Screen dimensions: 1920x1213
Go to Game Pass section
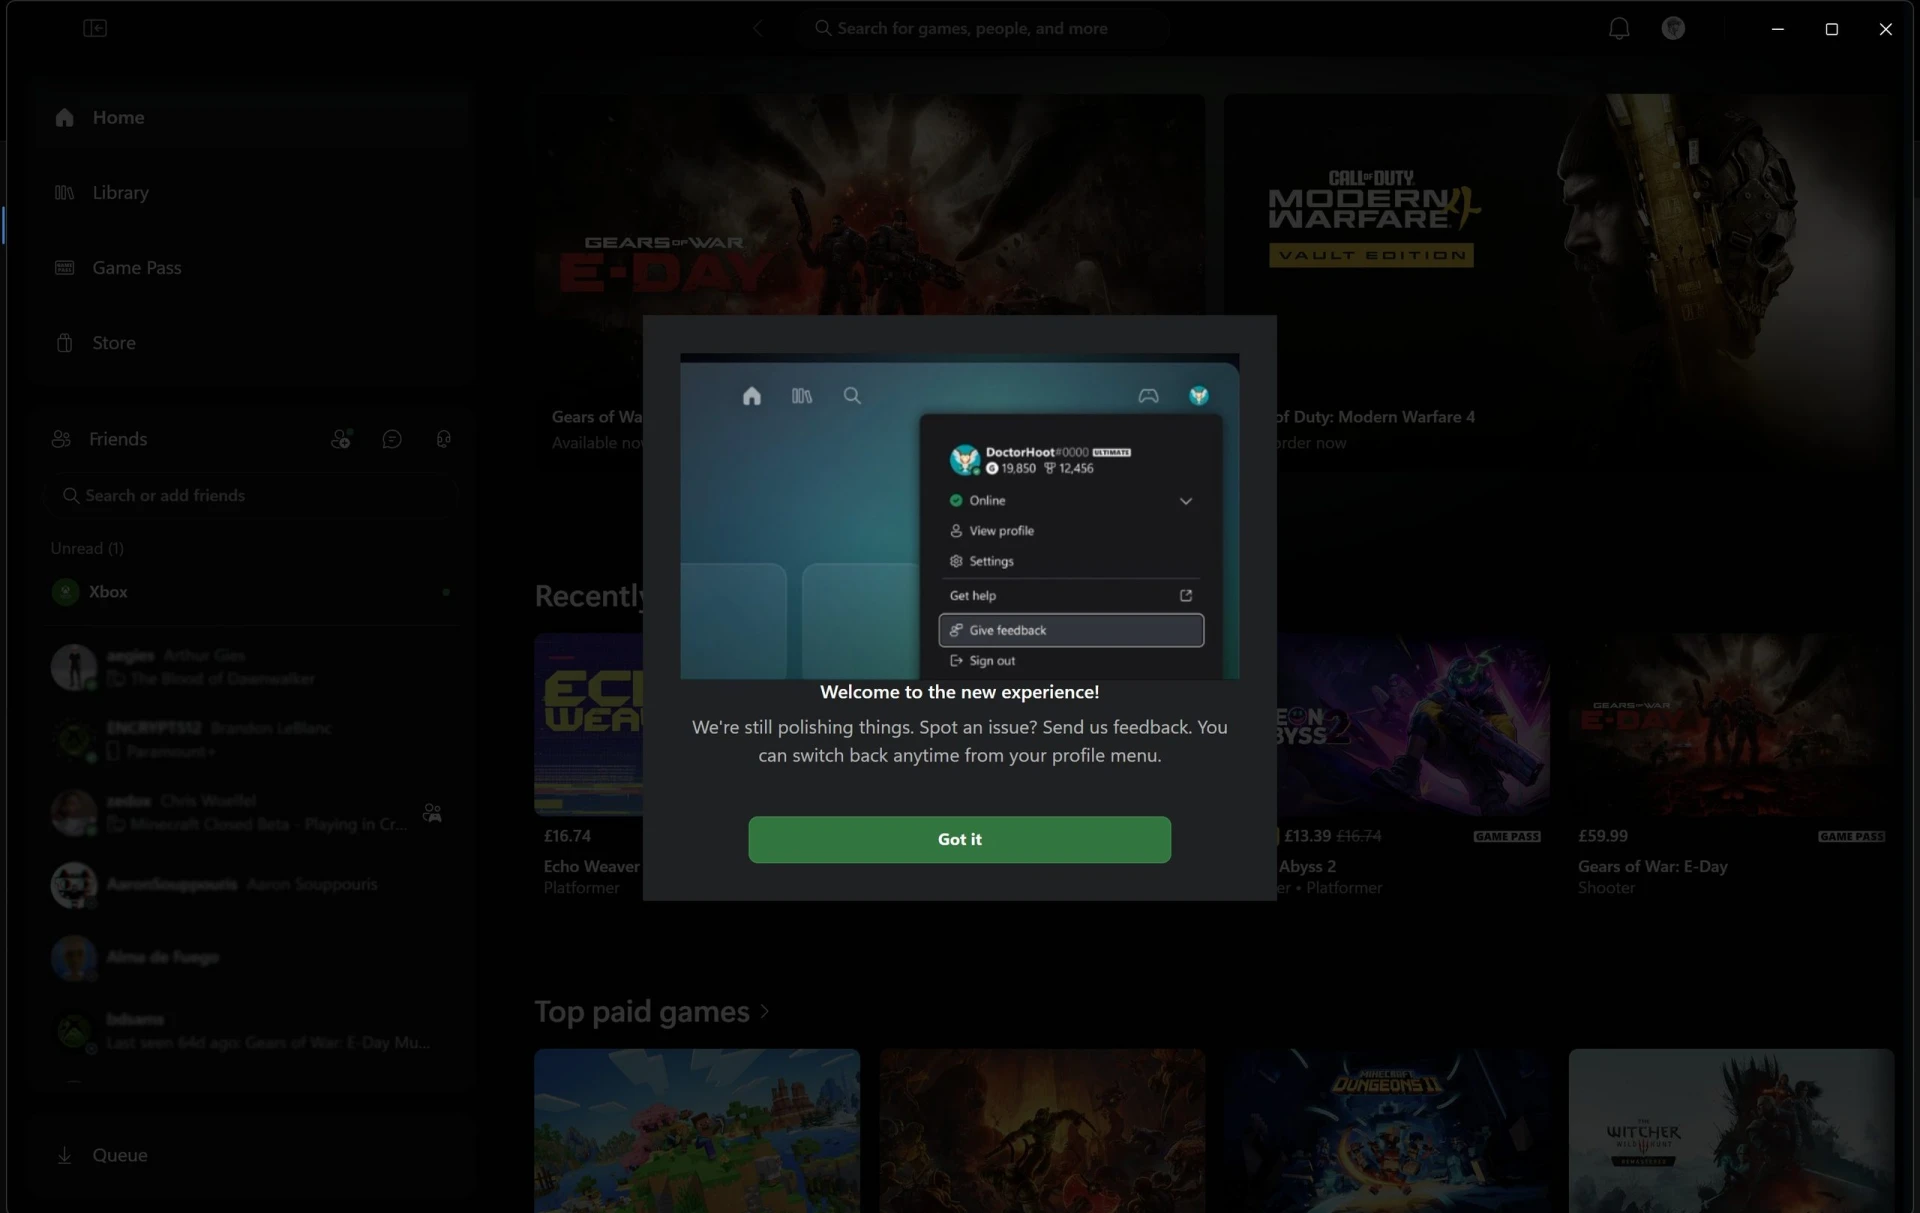tap(250, 267)
